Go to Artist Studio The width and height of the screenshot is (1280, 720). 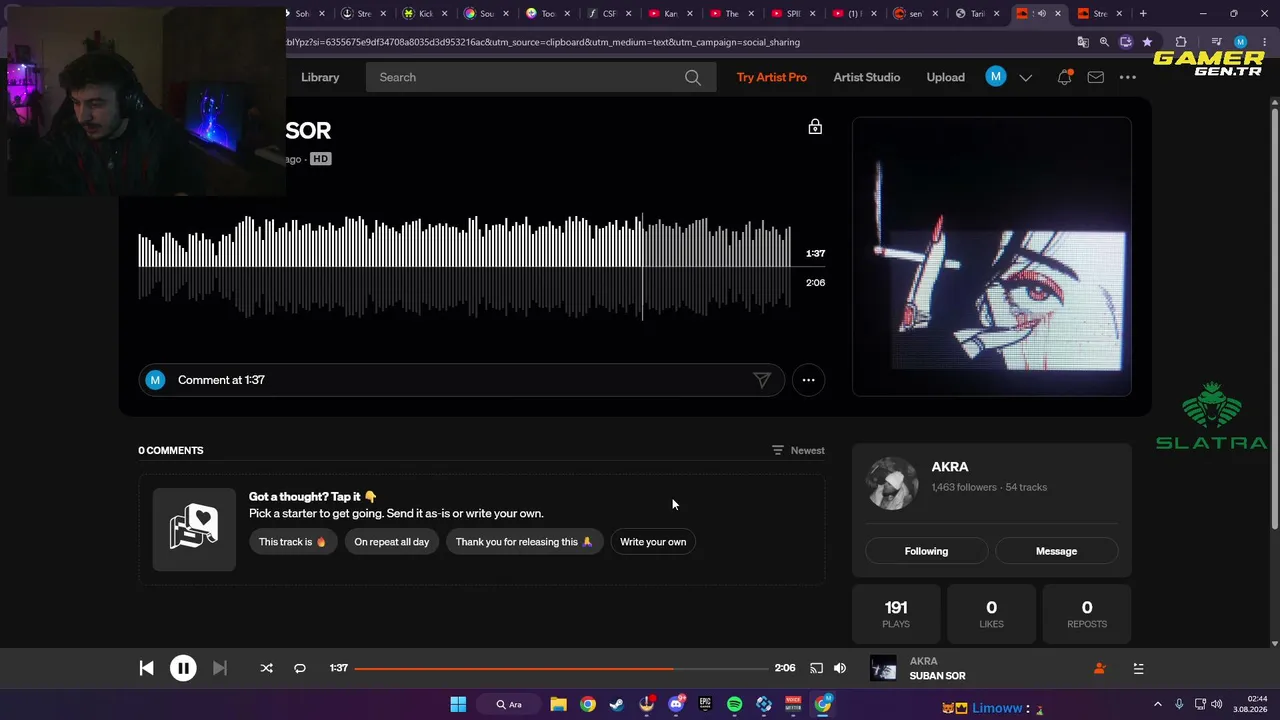tap(867, 77)
